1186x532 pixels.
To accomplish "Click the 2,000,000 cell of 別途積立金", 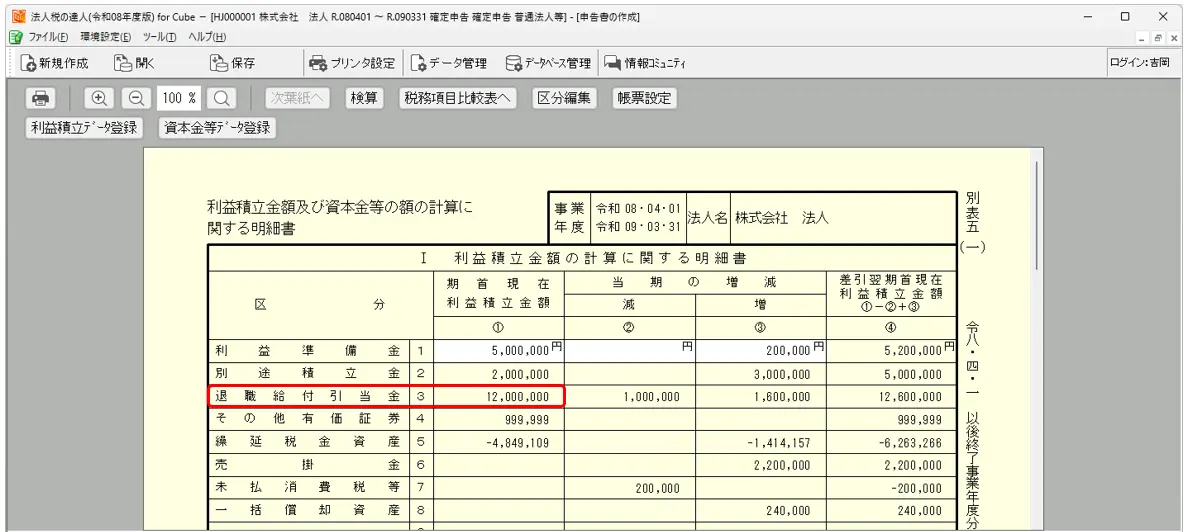I will (x=498, y=374).
